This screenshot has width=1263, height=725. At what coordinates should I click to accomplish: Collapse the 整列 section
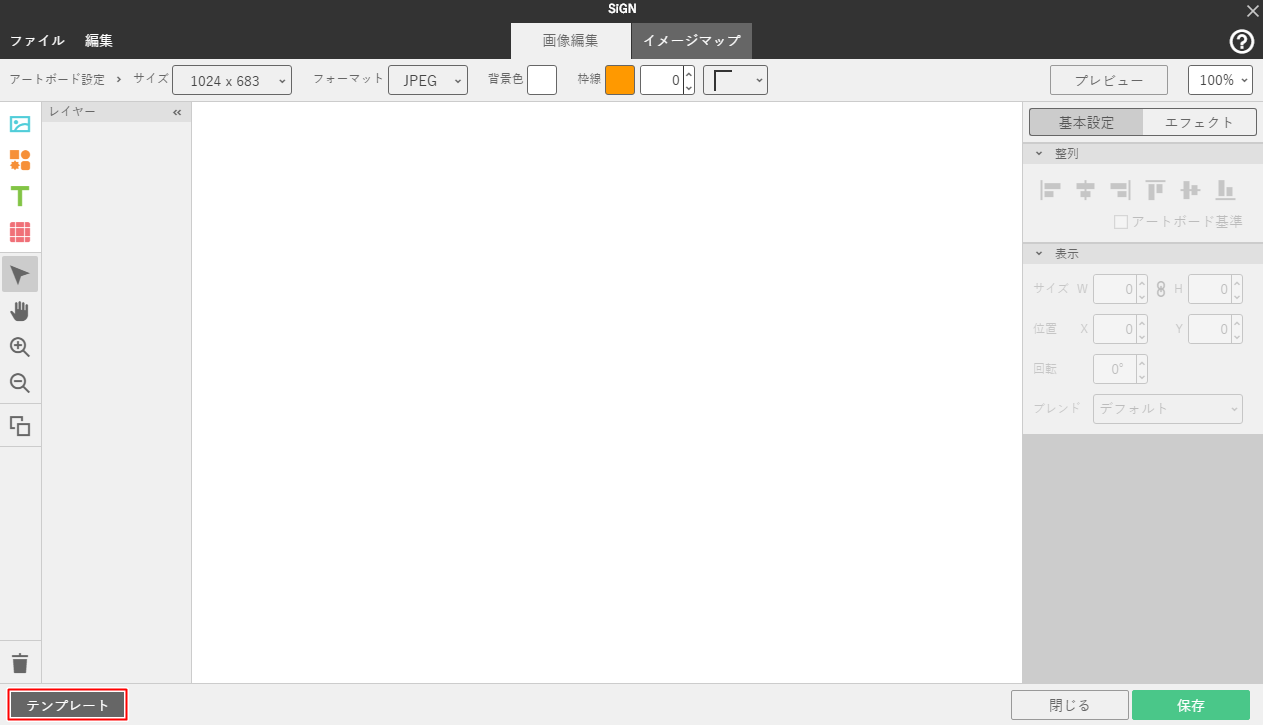[1038, 154]
